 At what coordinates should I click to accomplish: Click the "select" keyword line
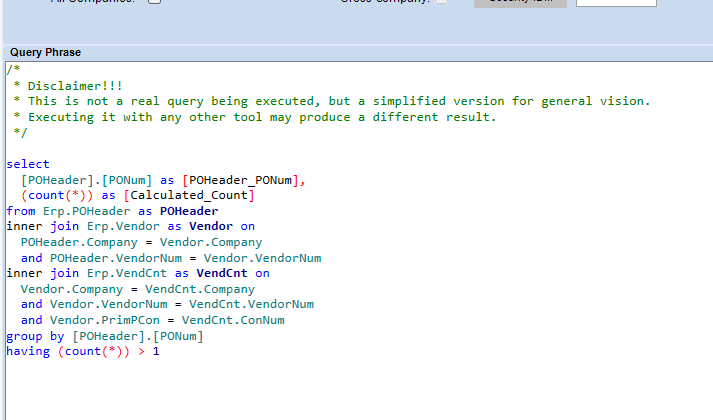point(28,164)
